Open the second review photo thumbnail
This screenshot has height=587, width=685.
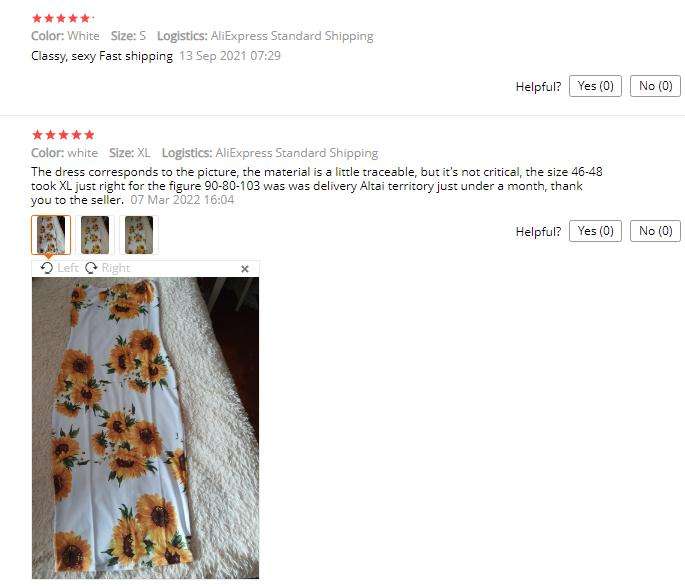pyautogui.click(x=95, y=235)
